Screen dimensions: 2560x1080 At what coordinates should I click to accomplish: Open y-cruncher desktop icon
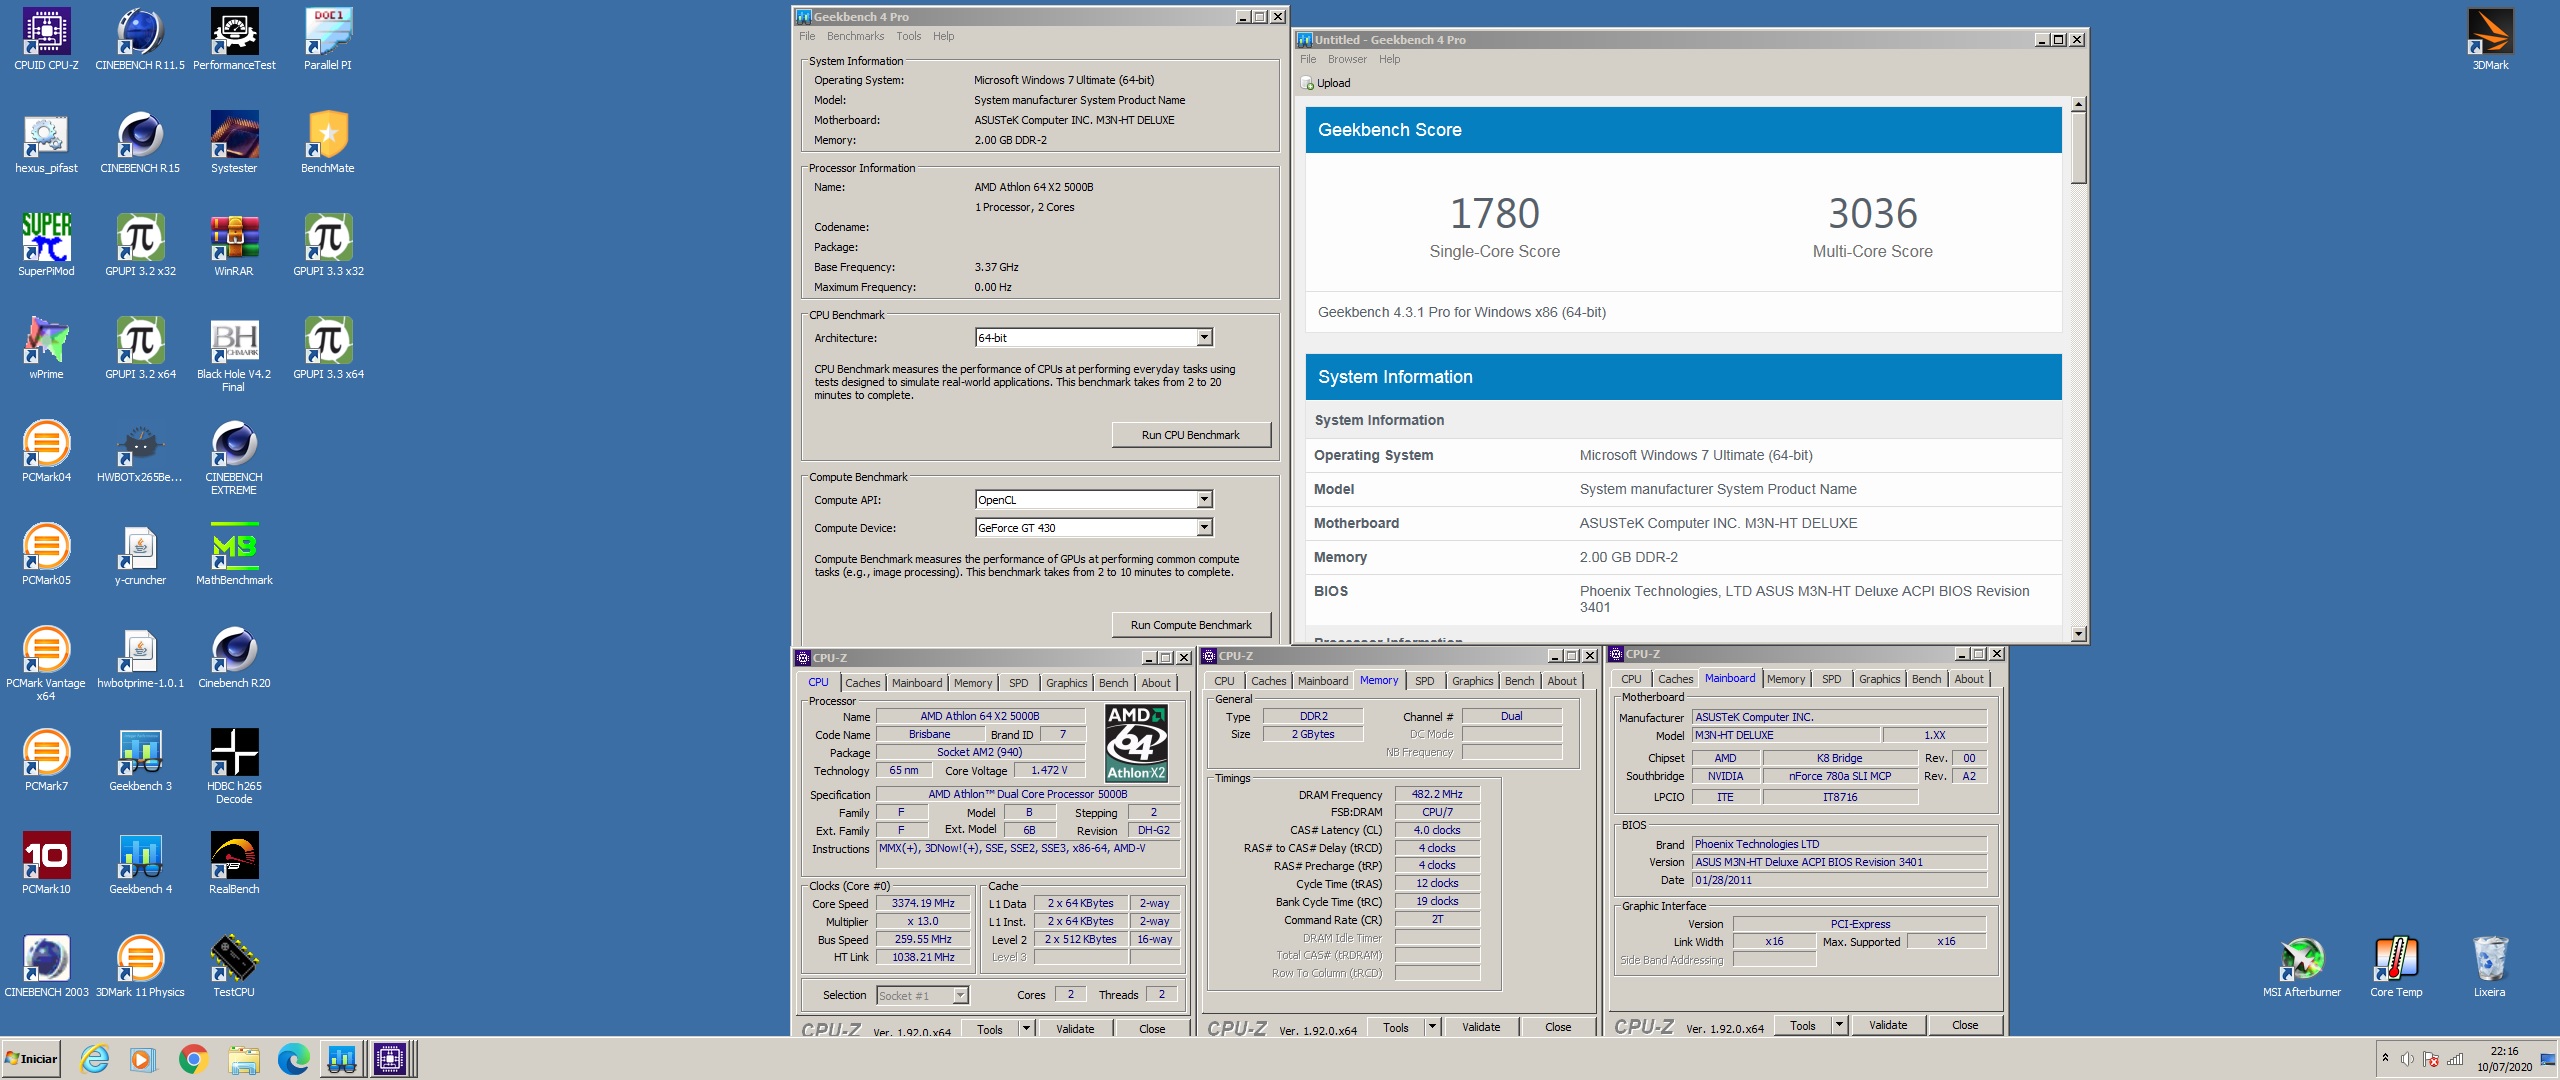click(x=140, y=555)
